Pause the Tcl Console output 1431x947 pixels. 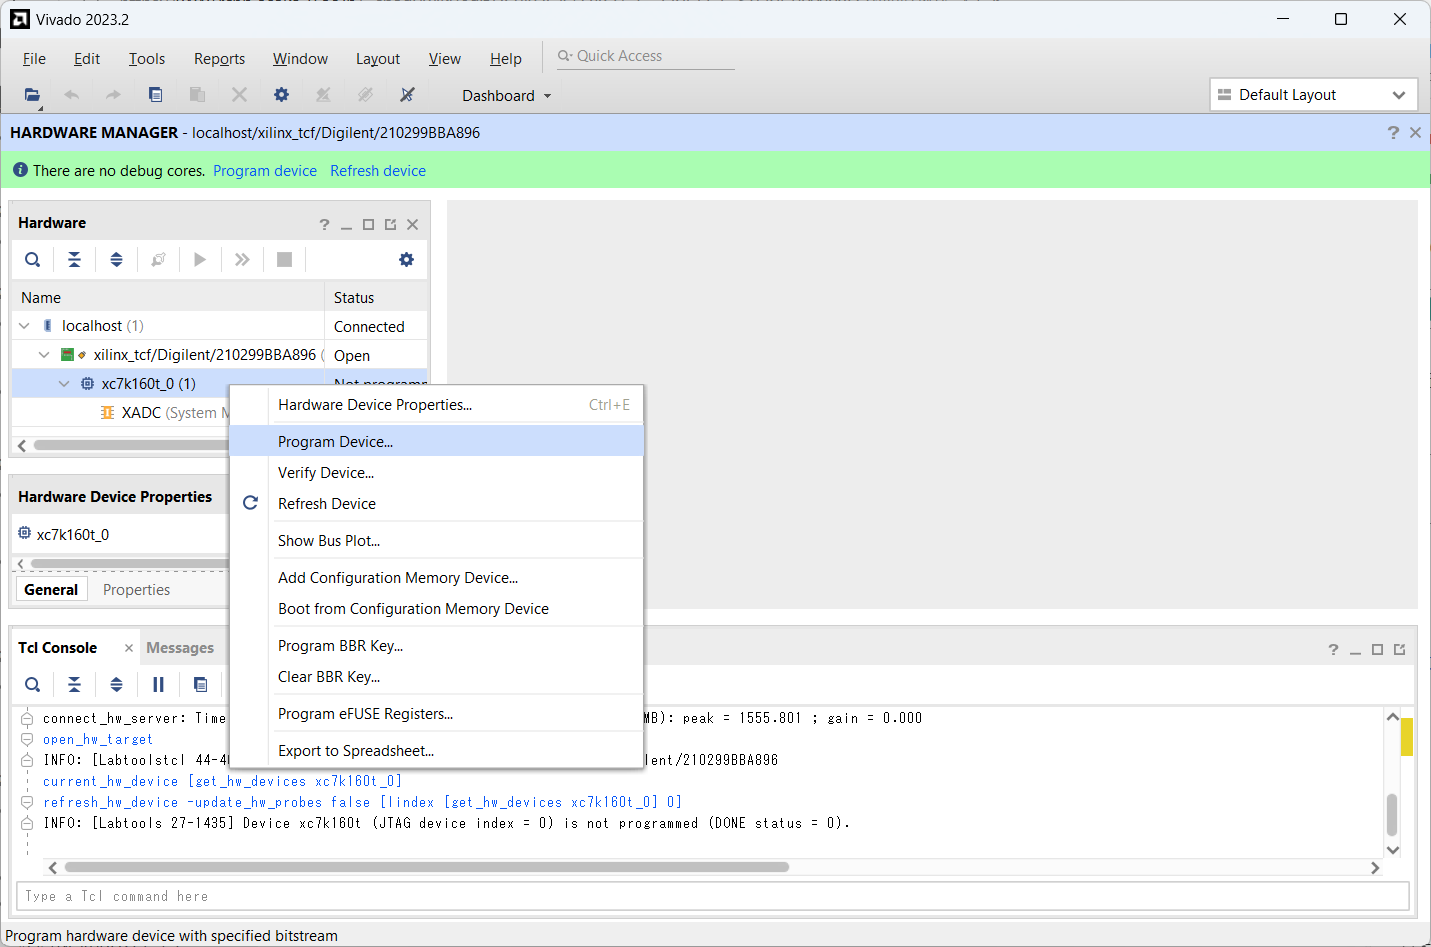click(158, 685)
